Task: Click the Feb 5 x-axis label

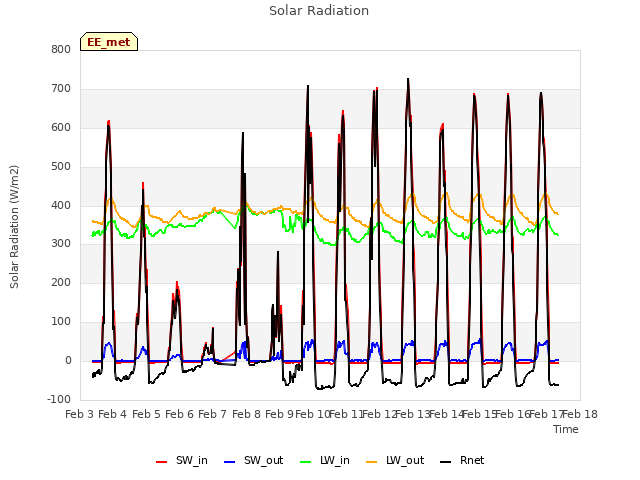Action: click(x=146, y=414)
